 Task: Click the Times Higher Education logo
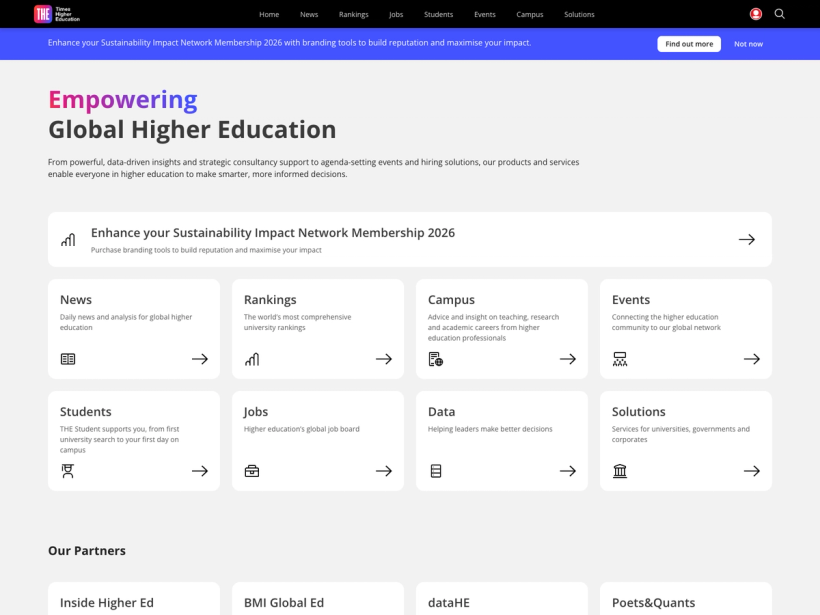coord(57,14)
